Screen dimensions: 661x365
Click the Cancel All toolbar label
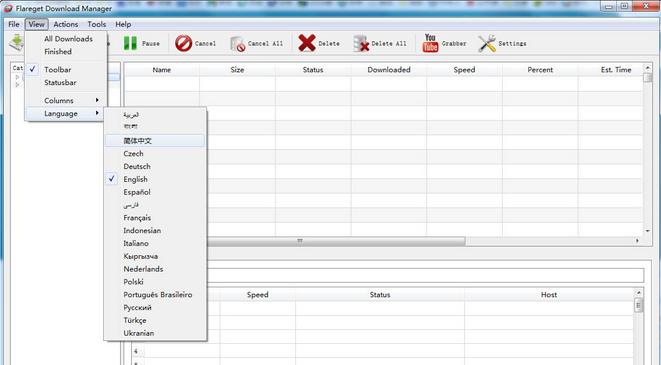pos(265,43)
